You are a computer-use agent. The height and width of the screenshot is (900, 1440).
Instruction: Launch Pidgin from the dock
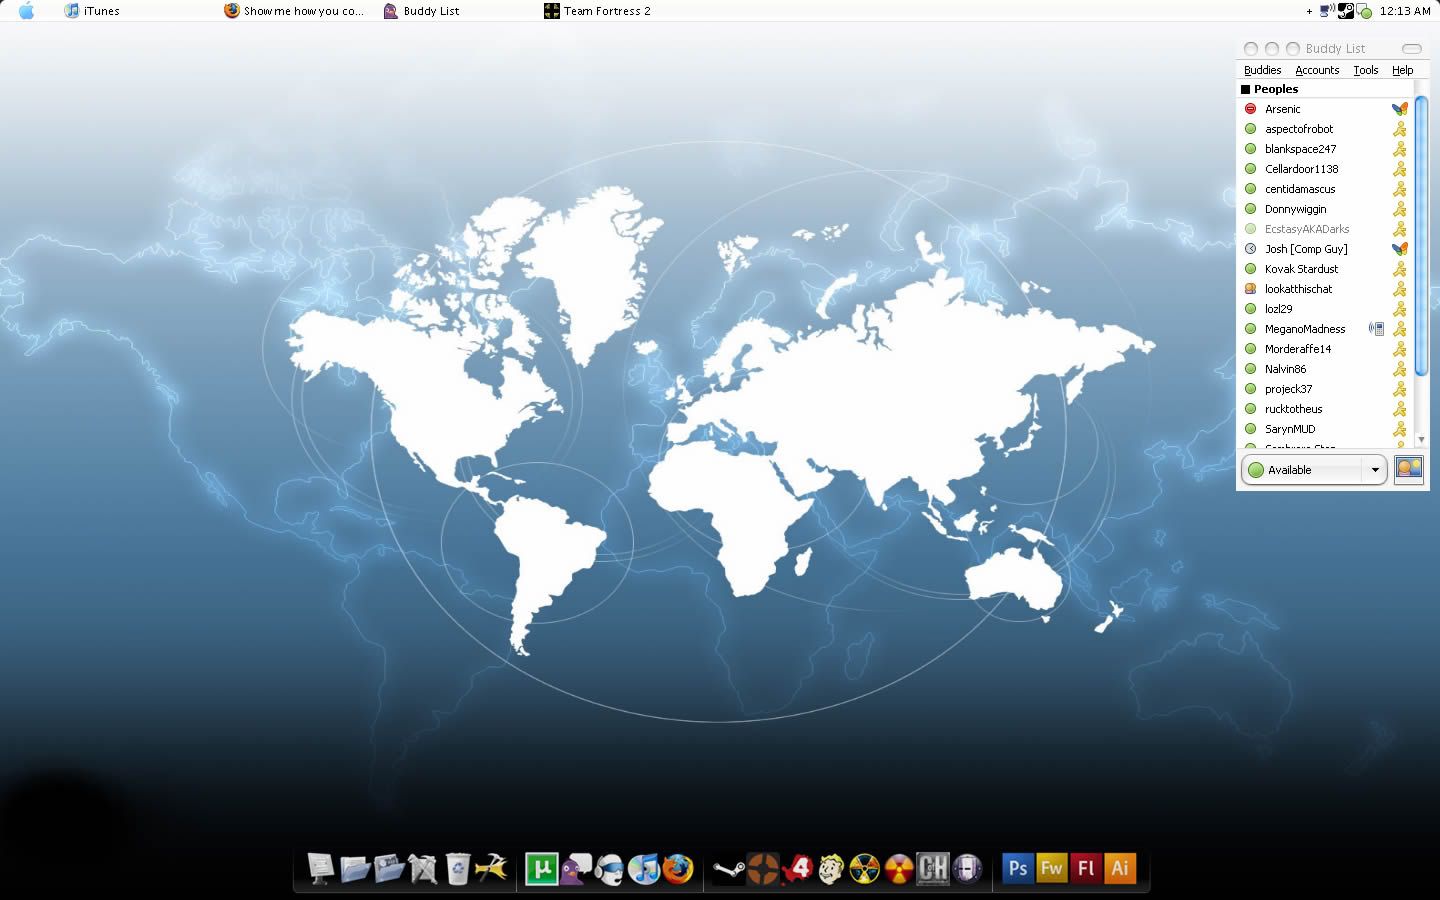click(576, 868)
